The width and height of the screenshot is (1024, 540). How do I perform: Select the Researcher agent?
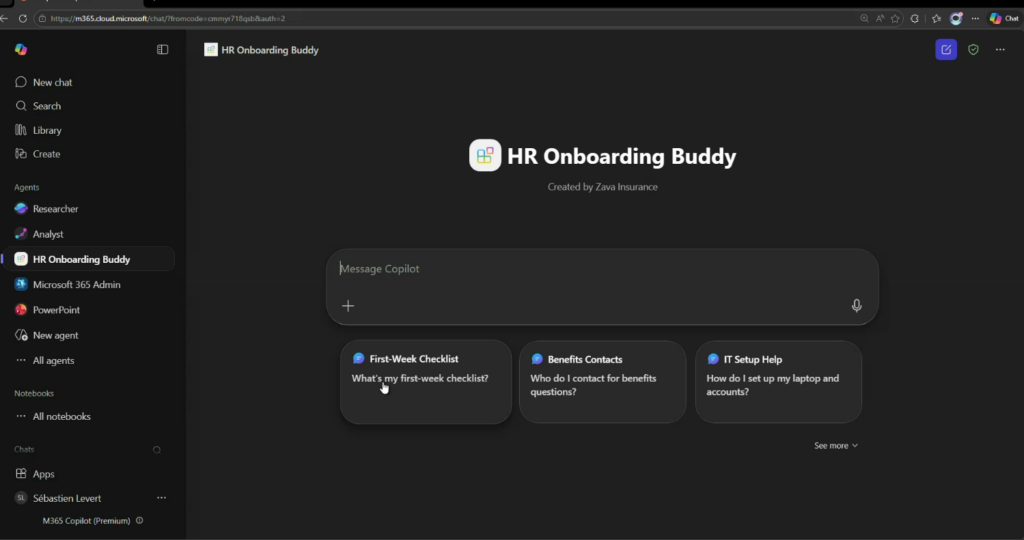55,209
